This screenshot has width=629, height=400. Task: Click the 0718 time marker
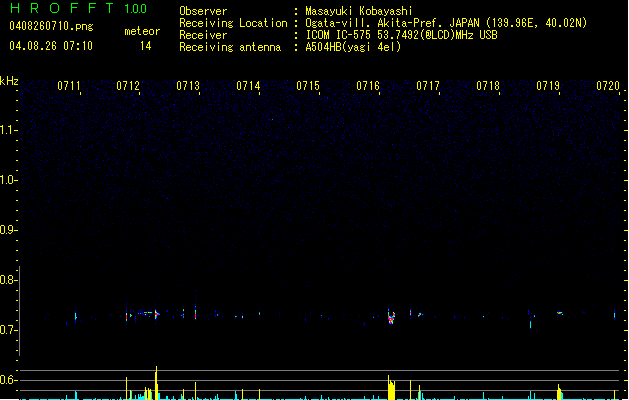point(488,86)
